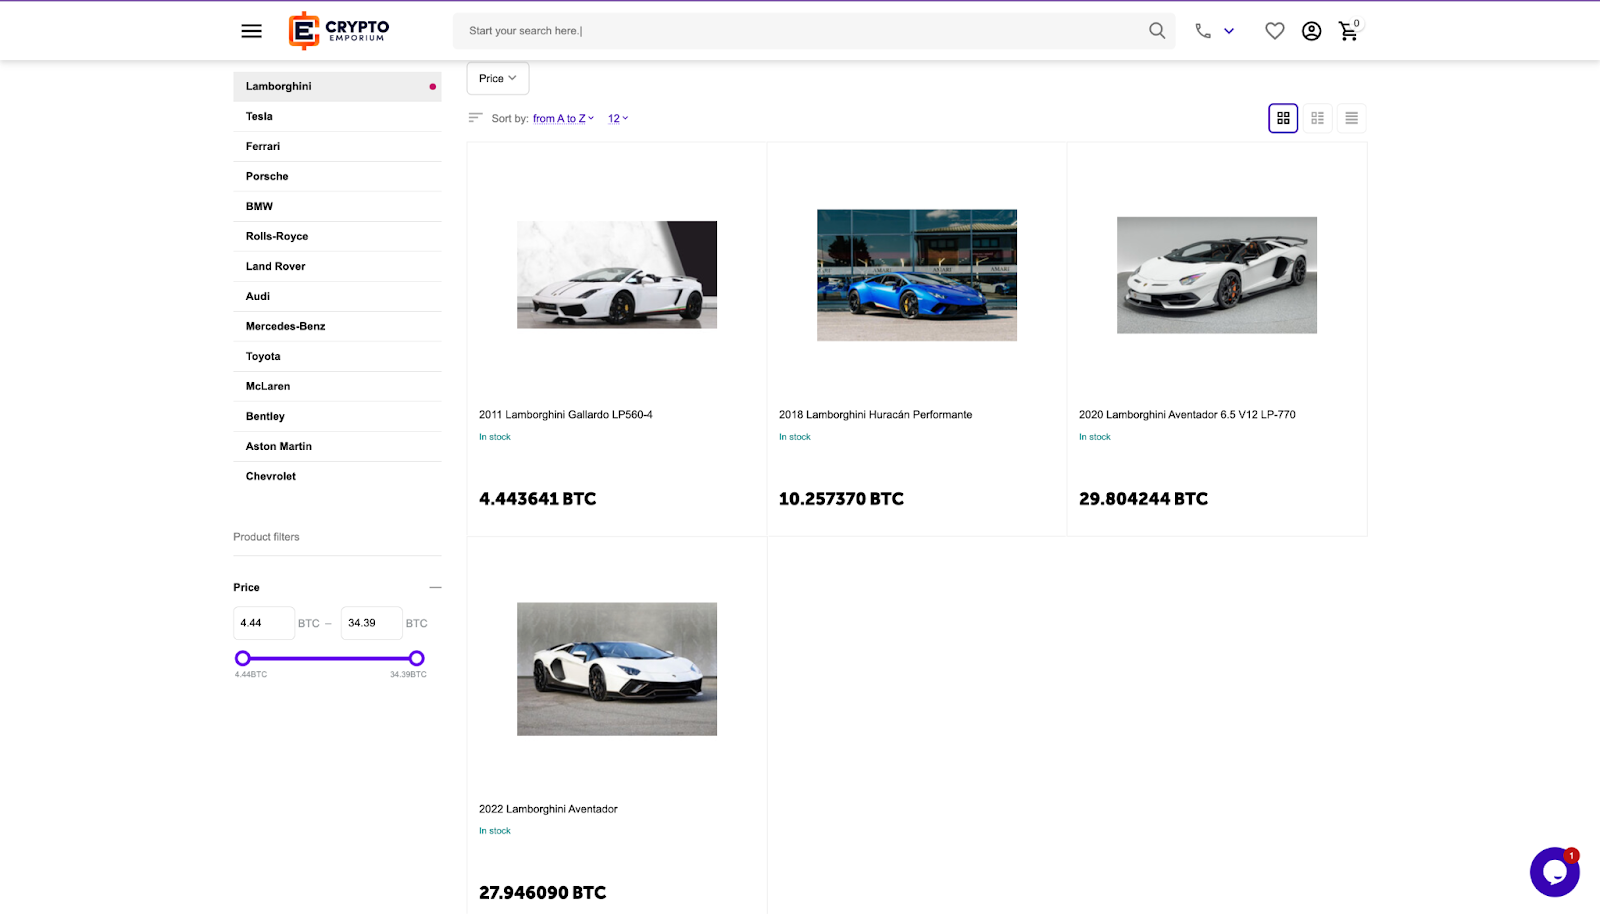Focus the maximum price field 34.39
This screenshot has width=1600, height=914.
click(x=371, y=623)
